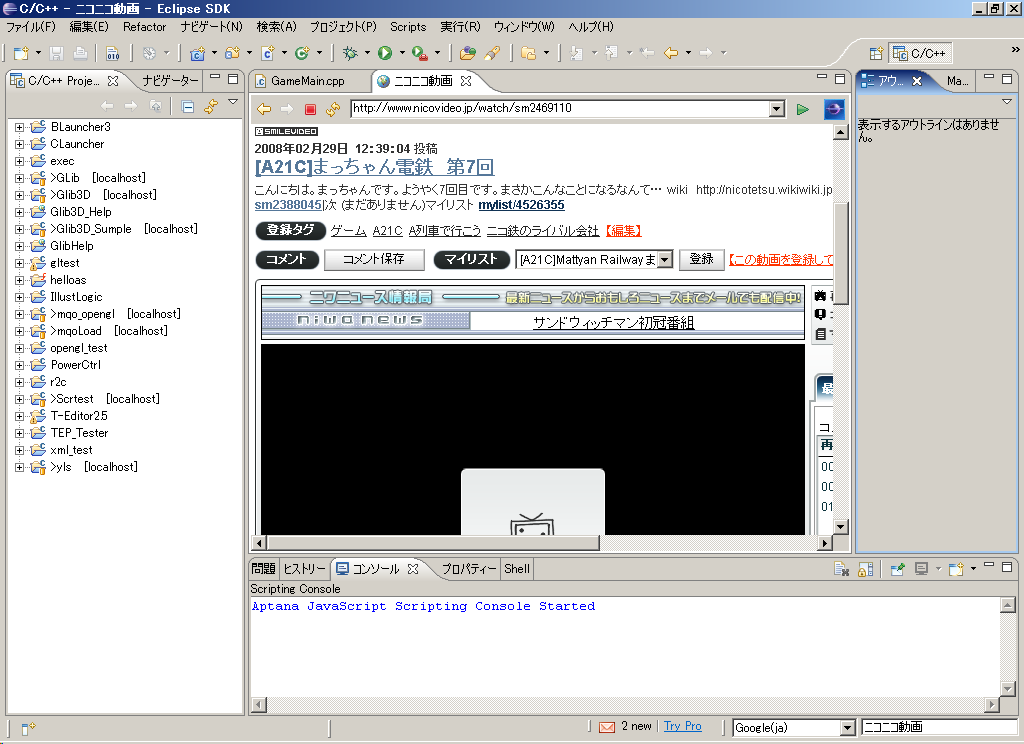Click the Build (binary 010) toolbar icon
Viewport: 1024px width, 744px height.
(112, 53)
